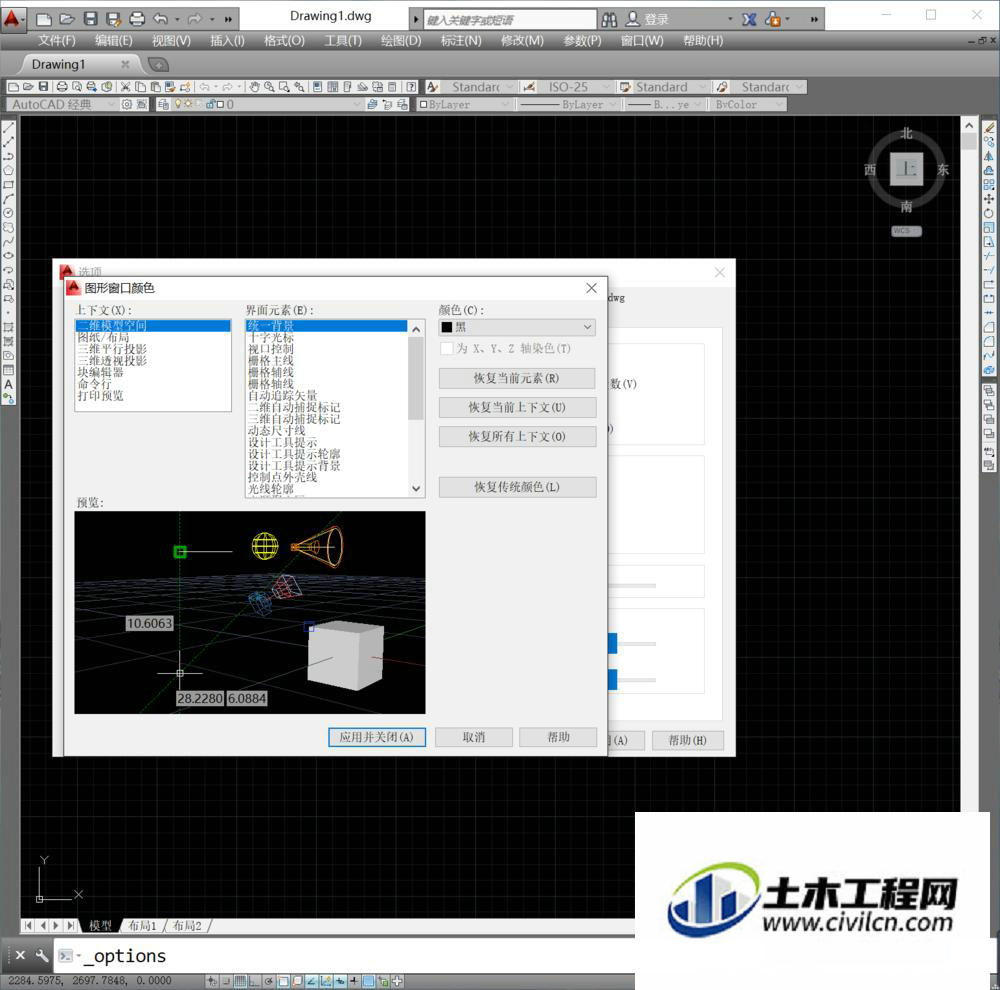Click the Dimension Style icon

click(x=529, y=87)
